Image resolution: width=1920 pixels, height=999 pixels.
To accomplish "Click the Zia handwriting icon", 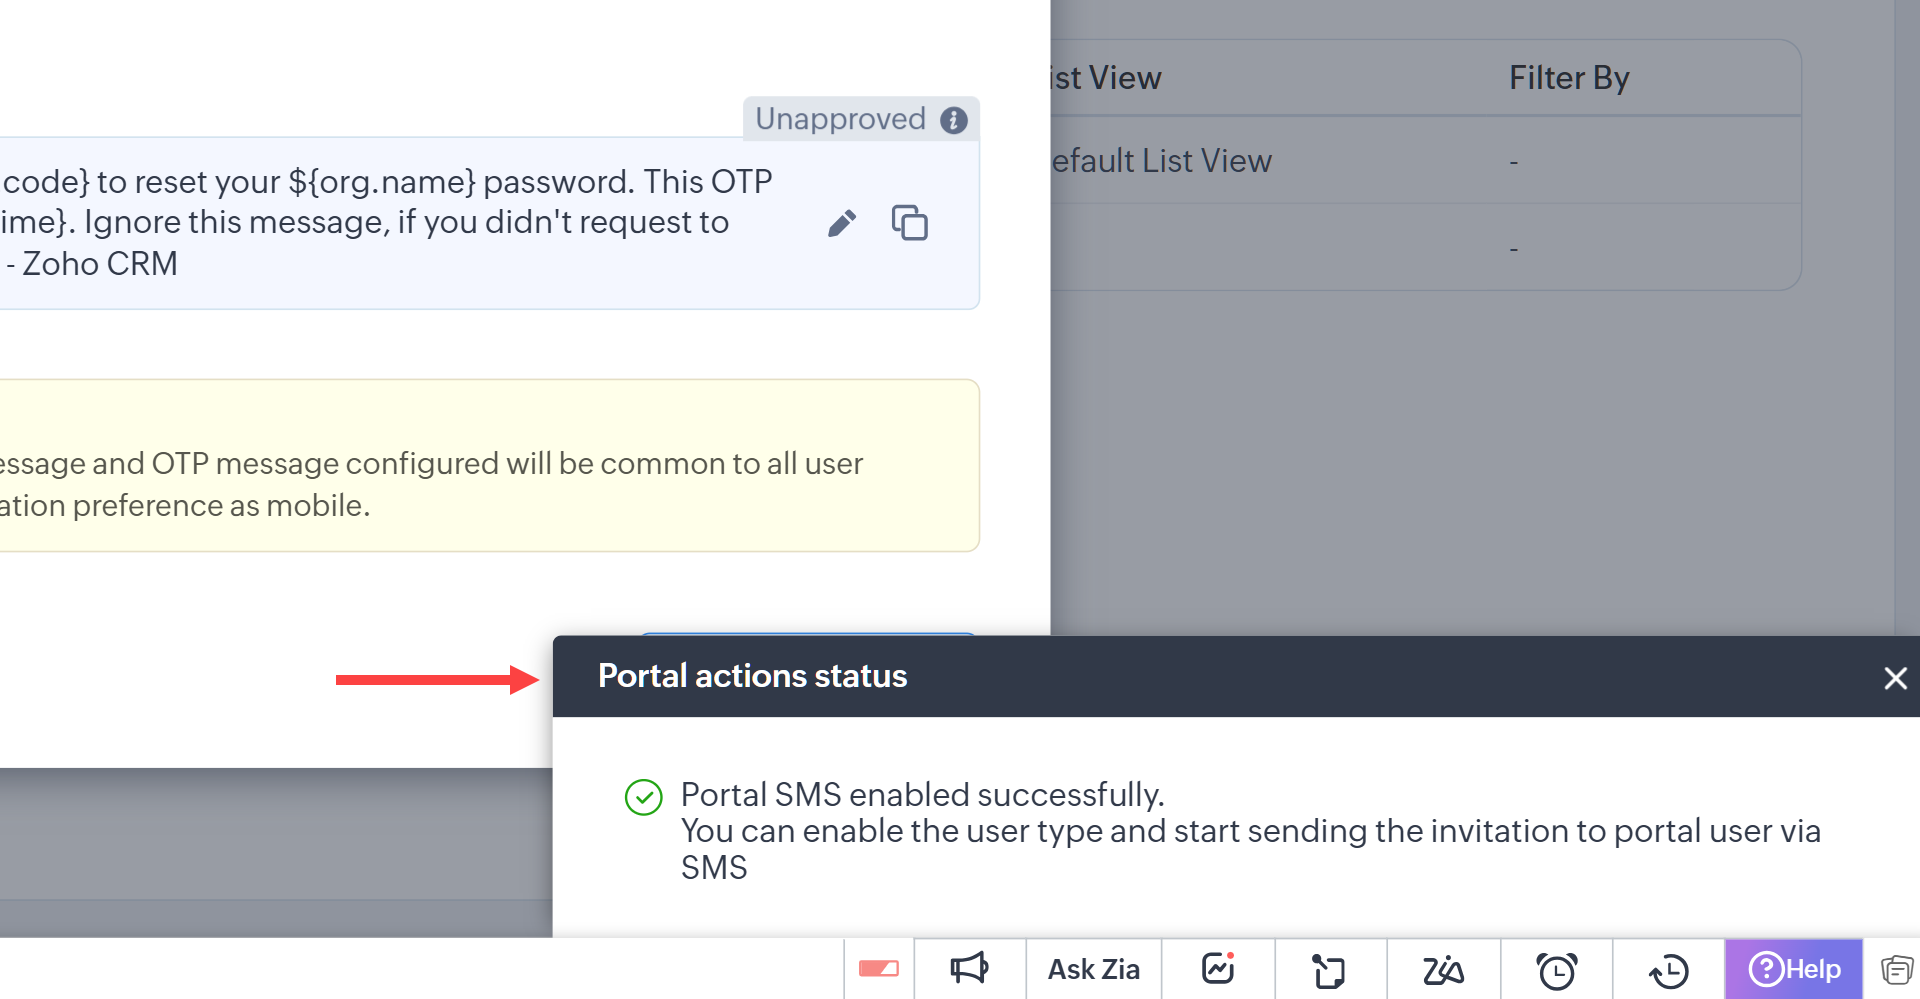I will click(x=1443, y=969).
